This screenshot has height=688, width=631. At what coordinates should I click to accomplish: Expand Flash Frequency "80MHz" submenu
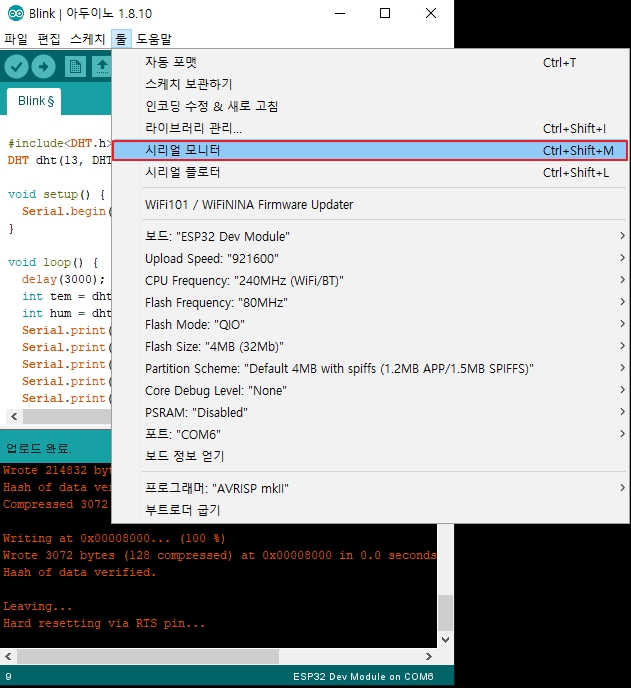point(370,302)
